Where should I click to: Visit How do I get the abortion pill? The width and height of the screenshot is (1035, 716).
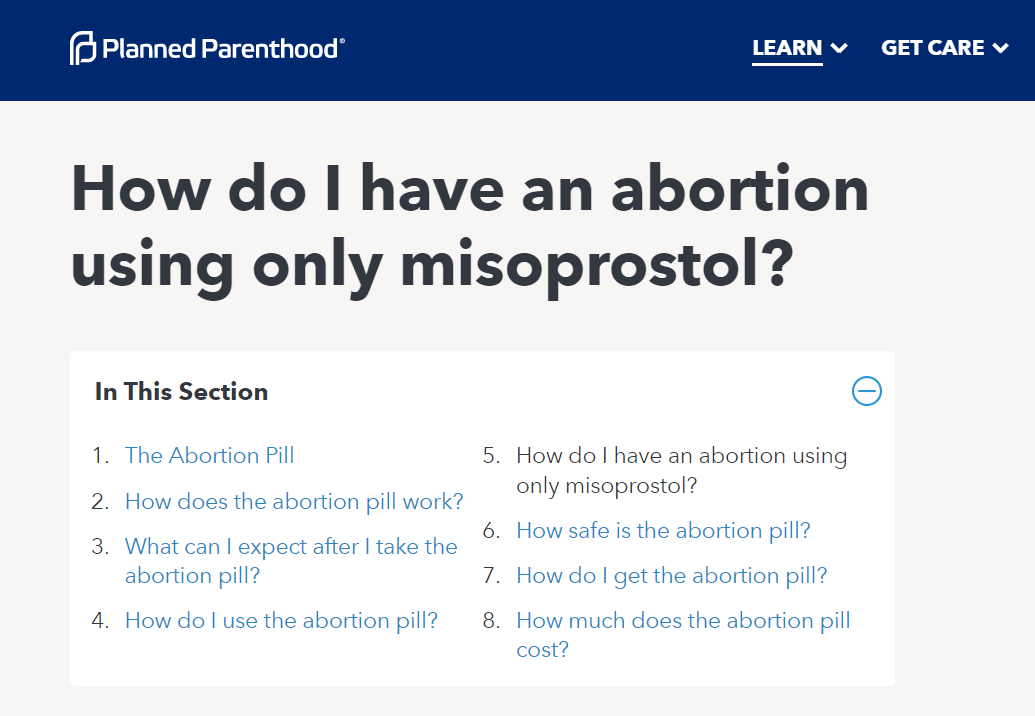coord(671,576)
